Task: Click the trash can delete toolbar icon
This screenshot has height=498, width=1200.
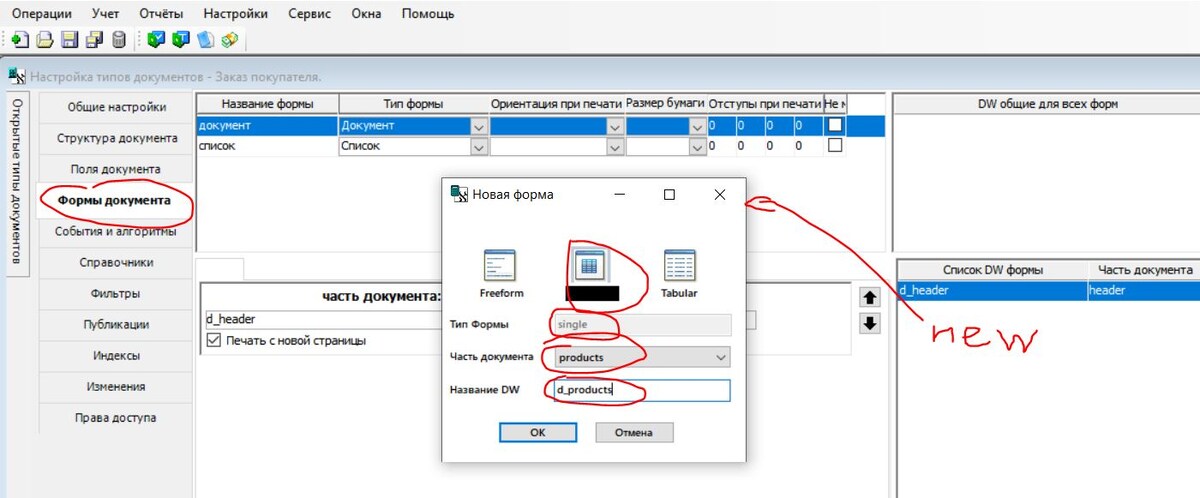Action: point(119,40)
